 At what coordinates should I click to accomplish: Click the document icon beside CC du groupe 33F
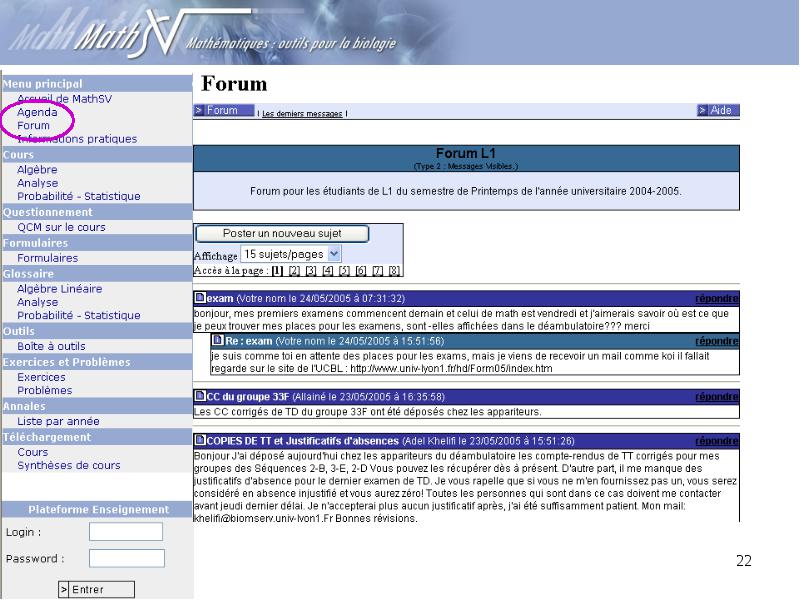[200, 396]
